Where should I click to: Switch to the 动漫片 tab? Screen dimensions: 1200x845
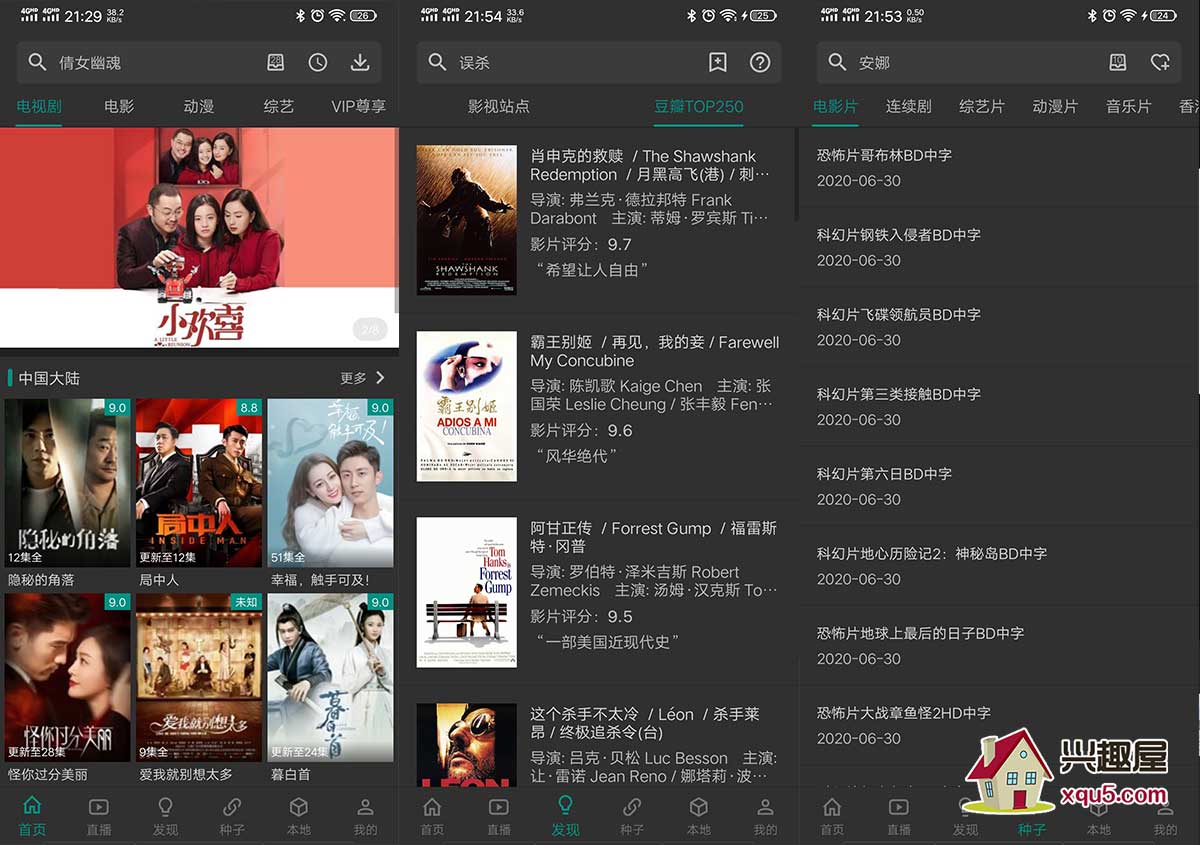[x=1055, y=106]
